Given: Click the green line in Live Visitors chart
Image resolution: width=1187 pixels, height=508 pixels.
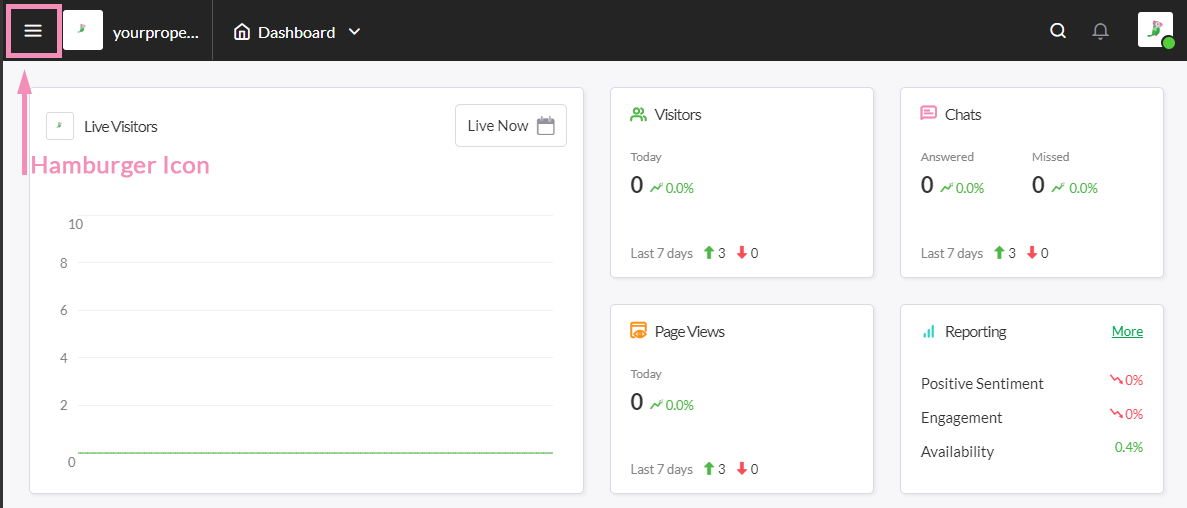Looking at the screenshot, I should (316, 453).
